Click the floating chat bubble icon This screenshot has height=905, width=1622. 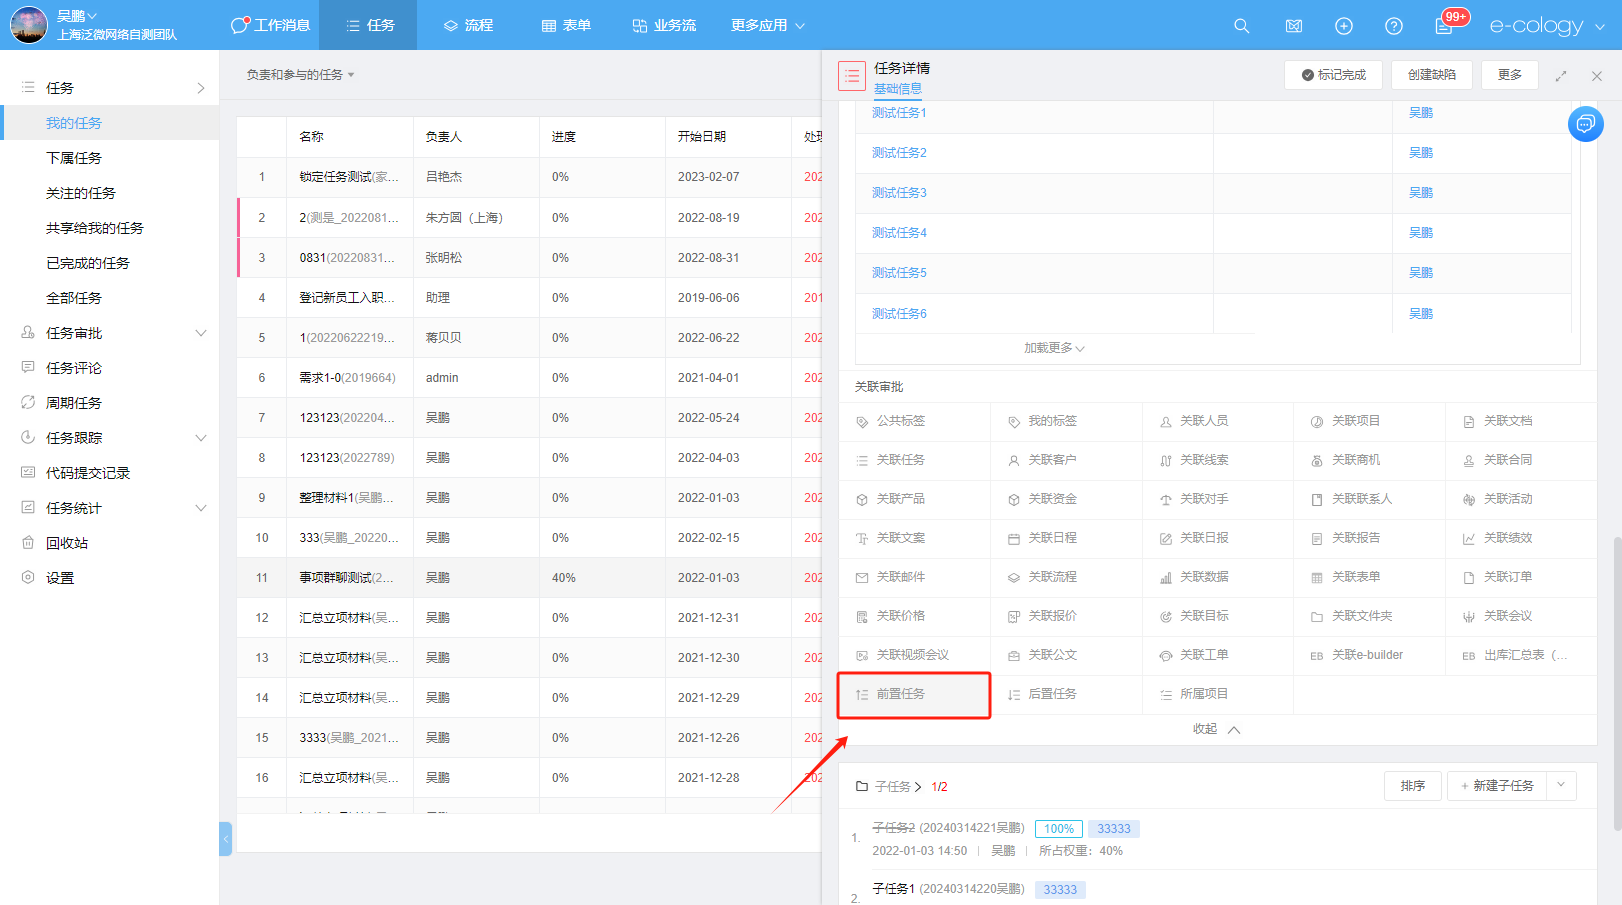pyautogui.click(x=1585, y=124)
